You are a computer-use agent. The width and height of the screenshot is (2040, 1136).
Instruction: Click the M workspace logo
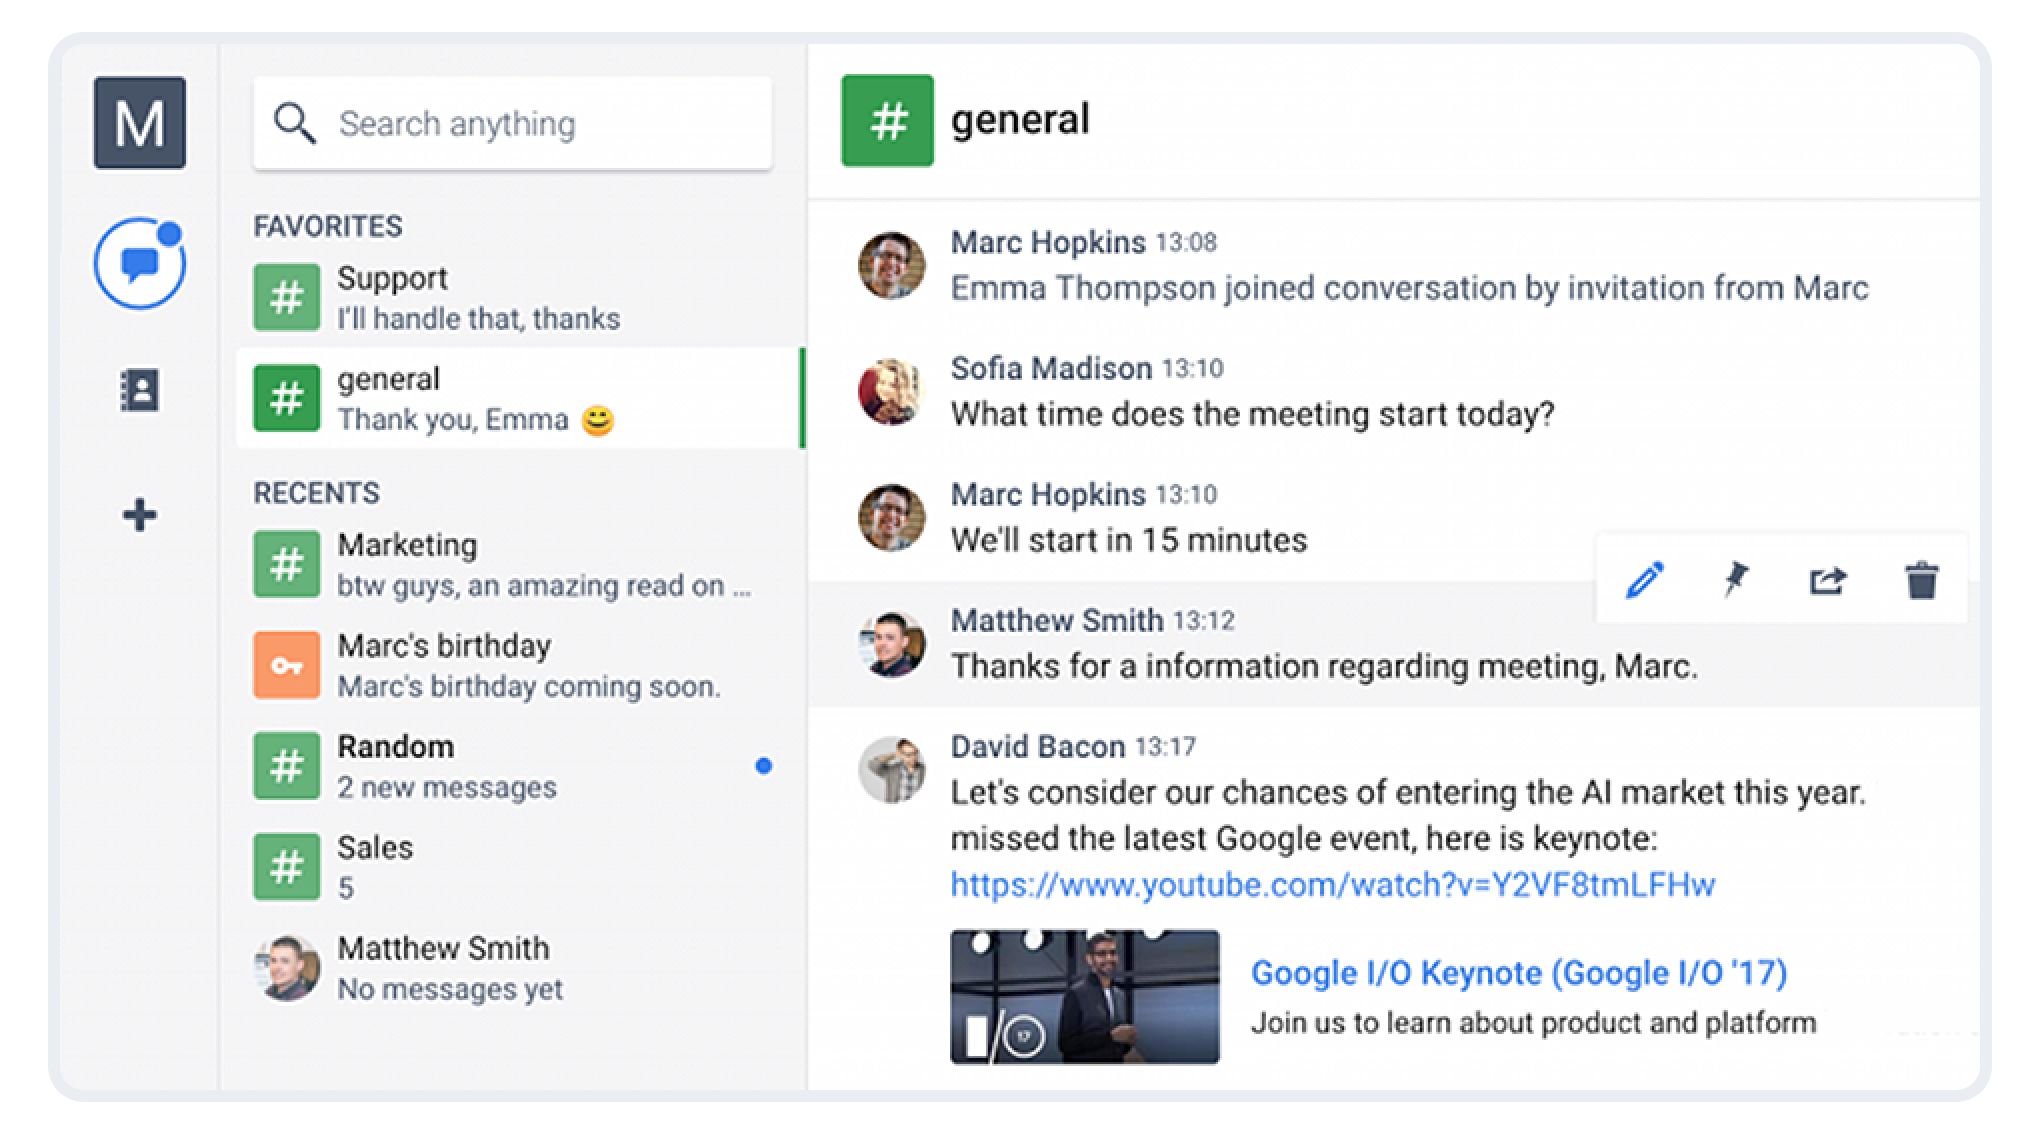point(139,123)
